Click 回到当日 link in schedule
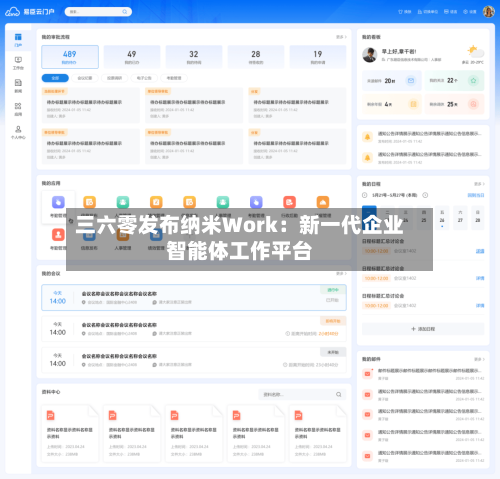The height and width of the screenshot is (479, 500). pyautogui.click(x=476, y=195)
